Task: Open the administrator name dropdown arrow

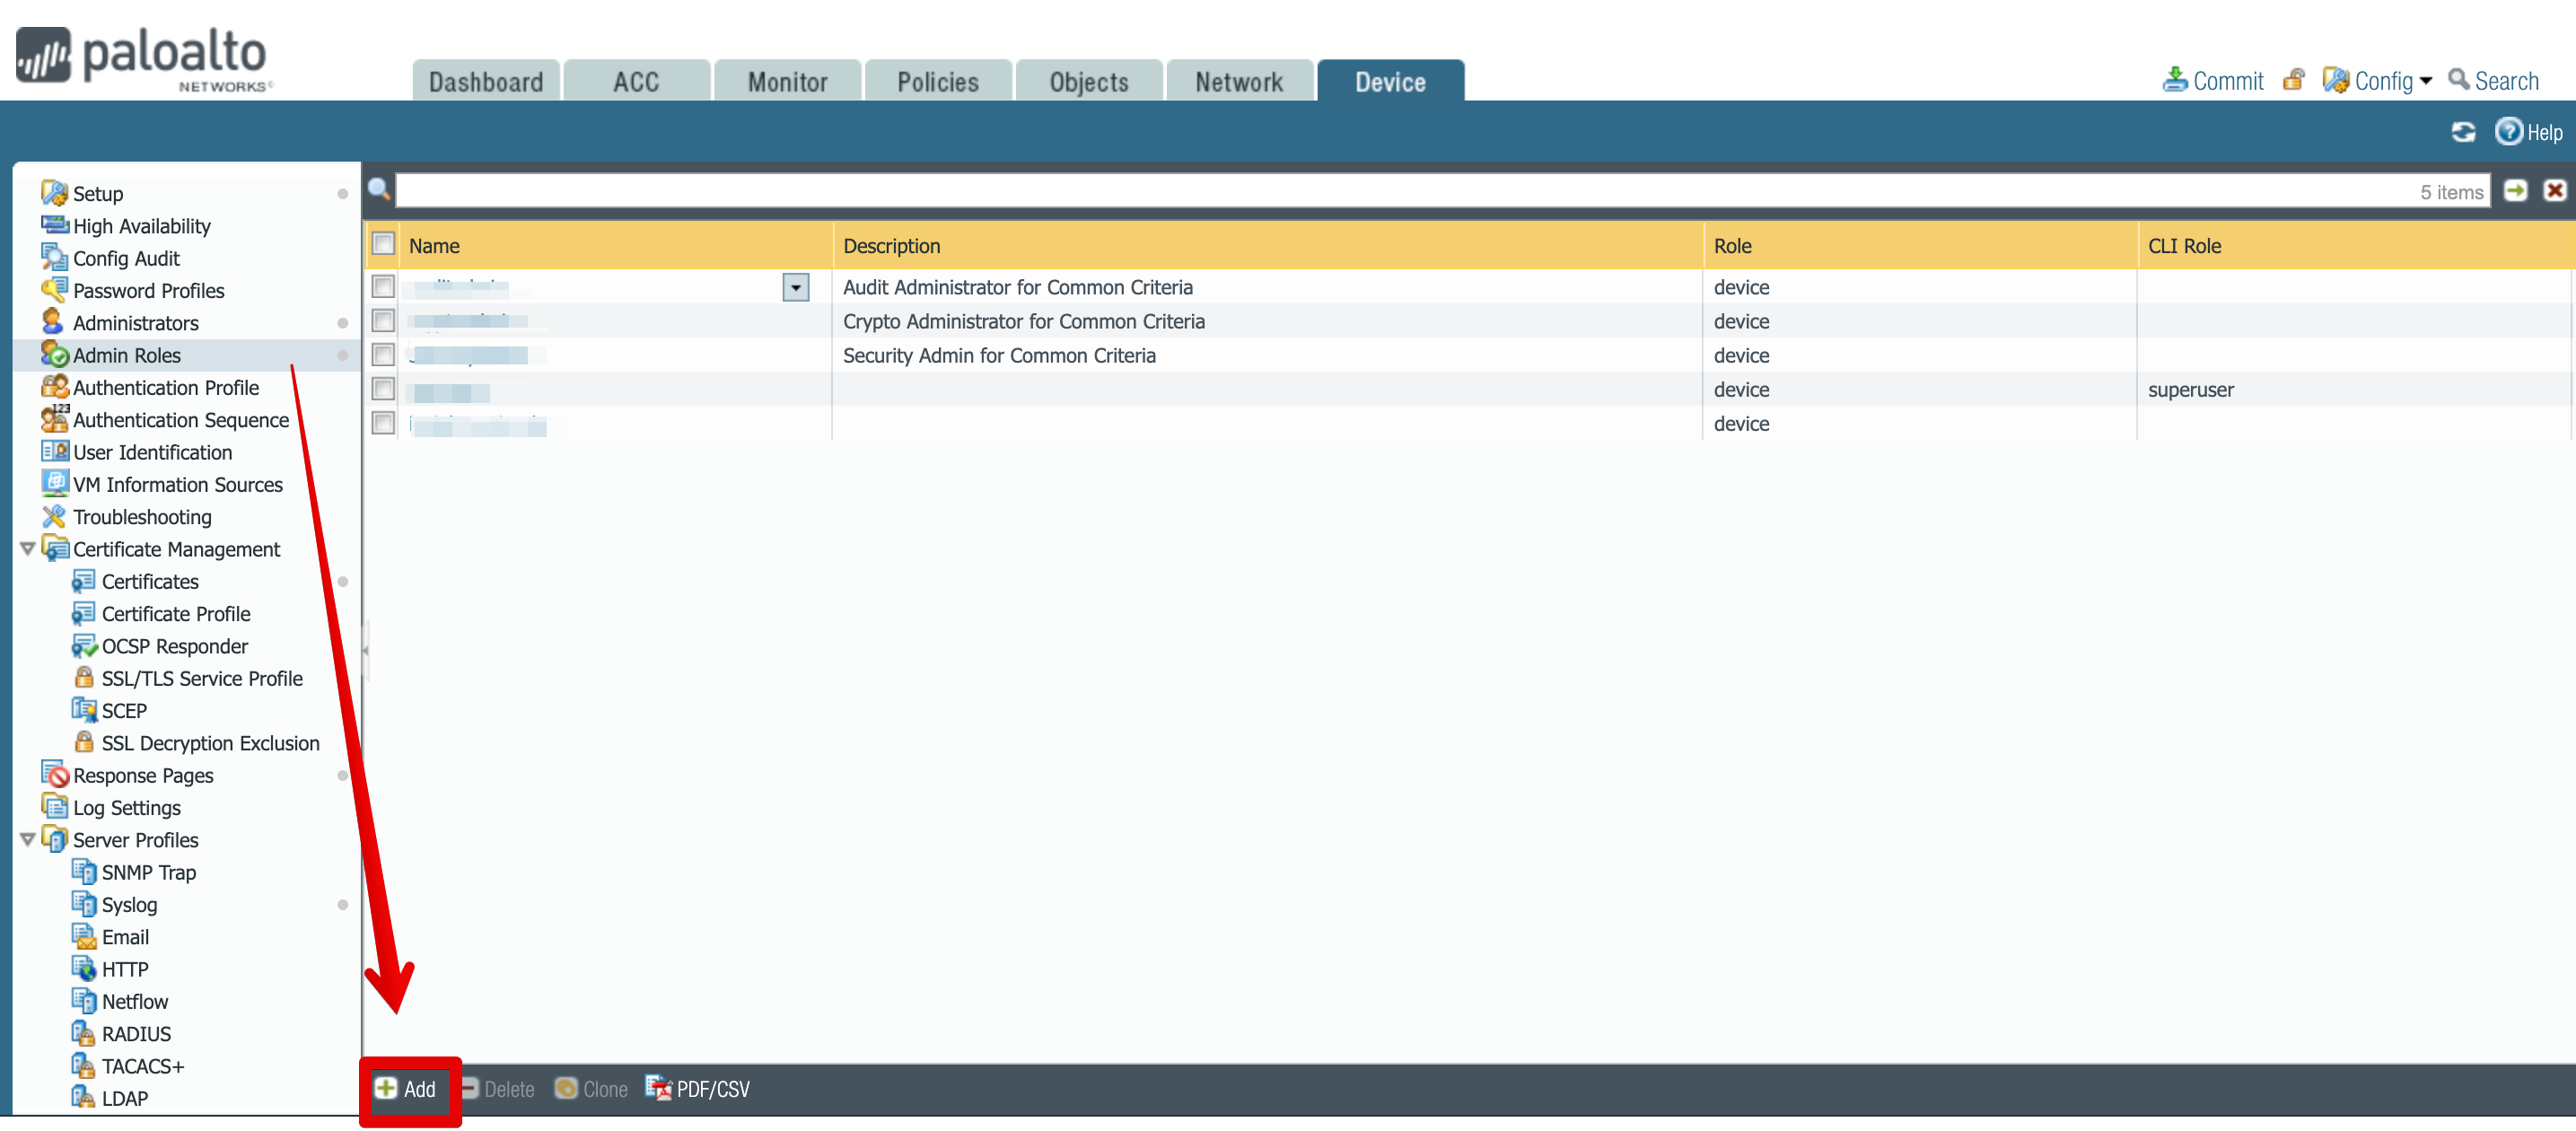Action: pos(797,286)
